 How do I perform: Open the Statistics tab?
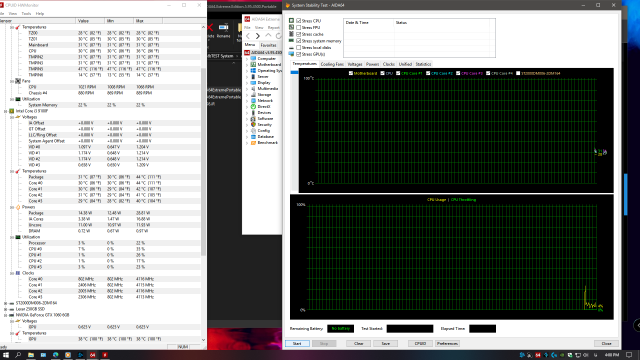tap(423, 64)
